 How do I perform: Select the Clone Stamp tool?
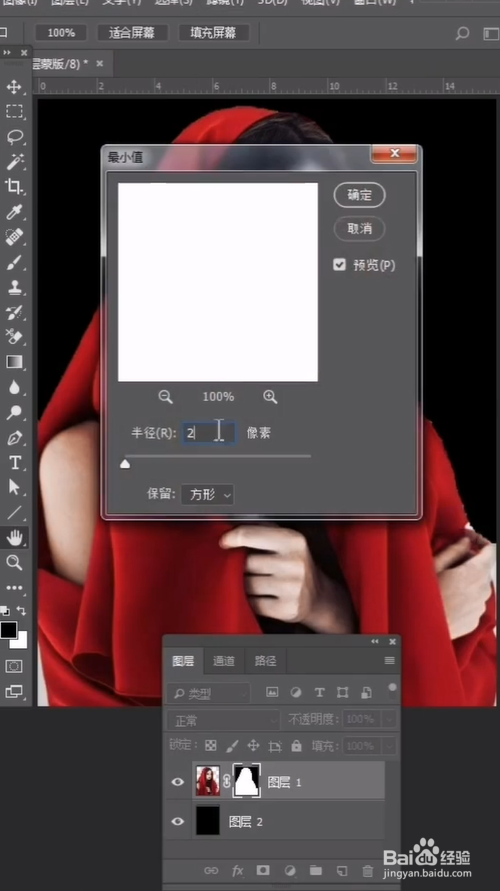click(14, 287)
